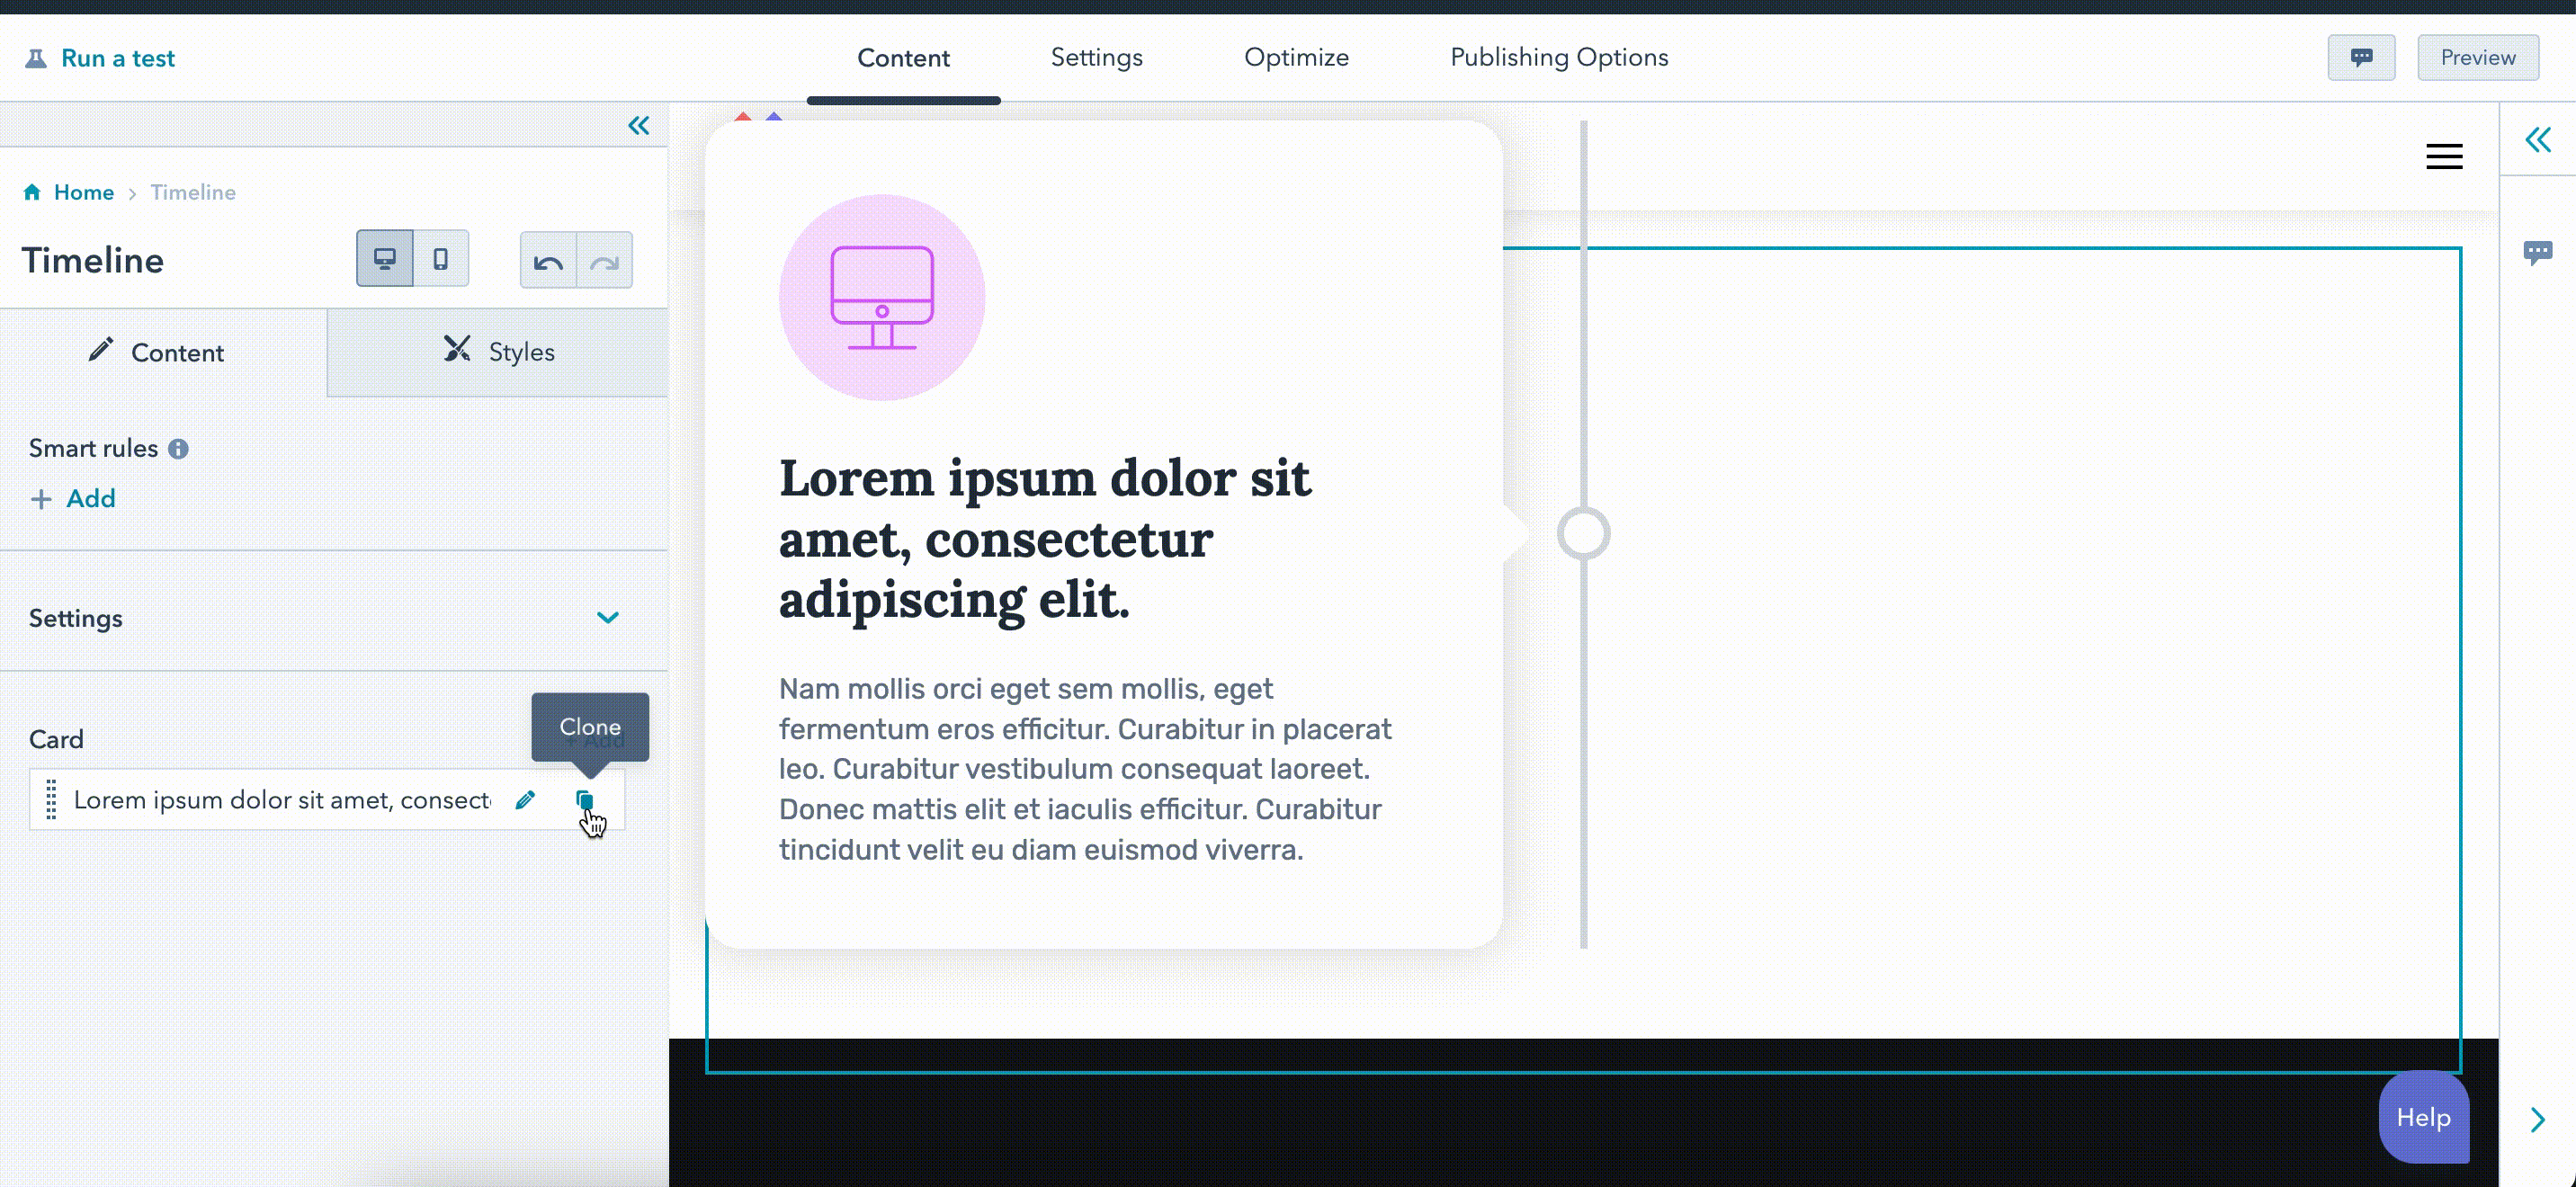Click the Home house icon in breadcrumb
Image resolution: width=2576 pixels, height=1187 pixels.
click(32, 192)
